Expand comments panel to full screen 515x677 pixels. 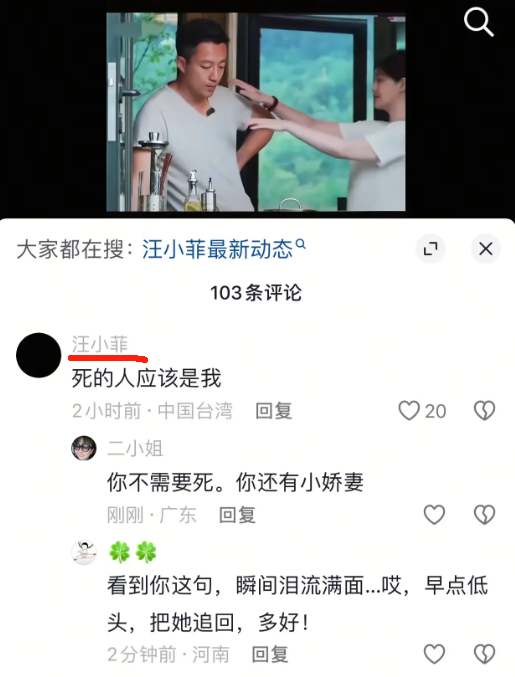(430, 249)
